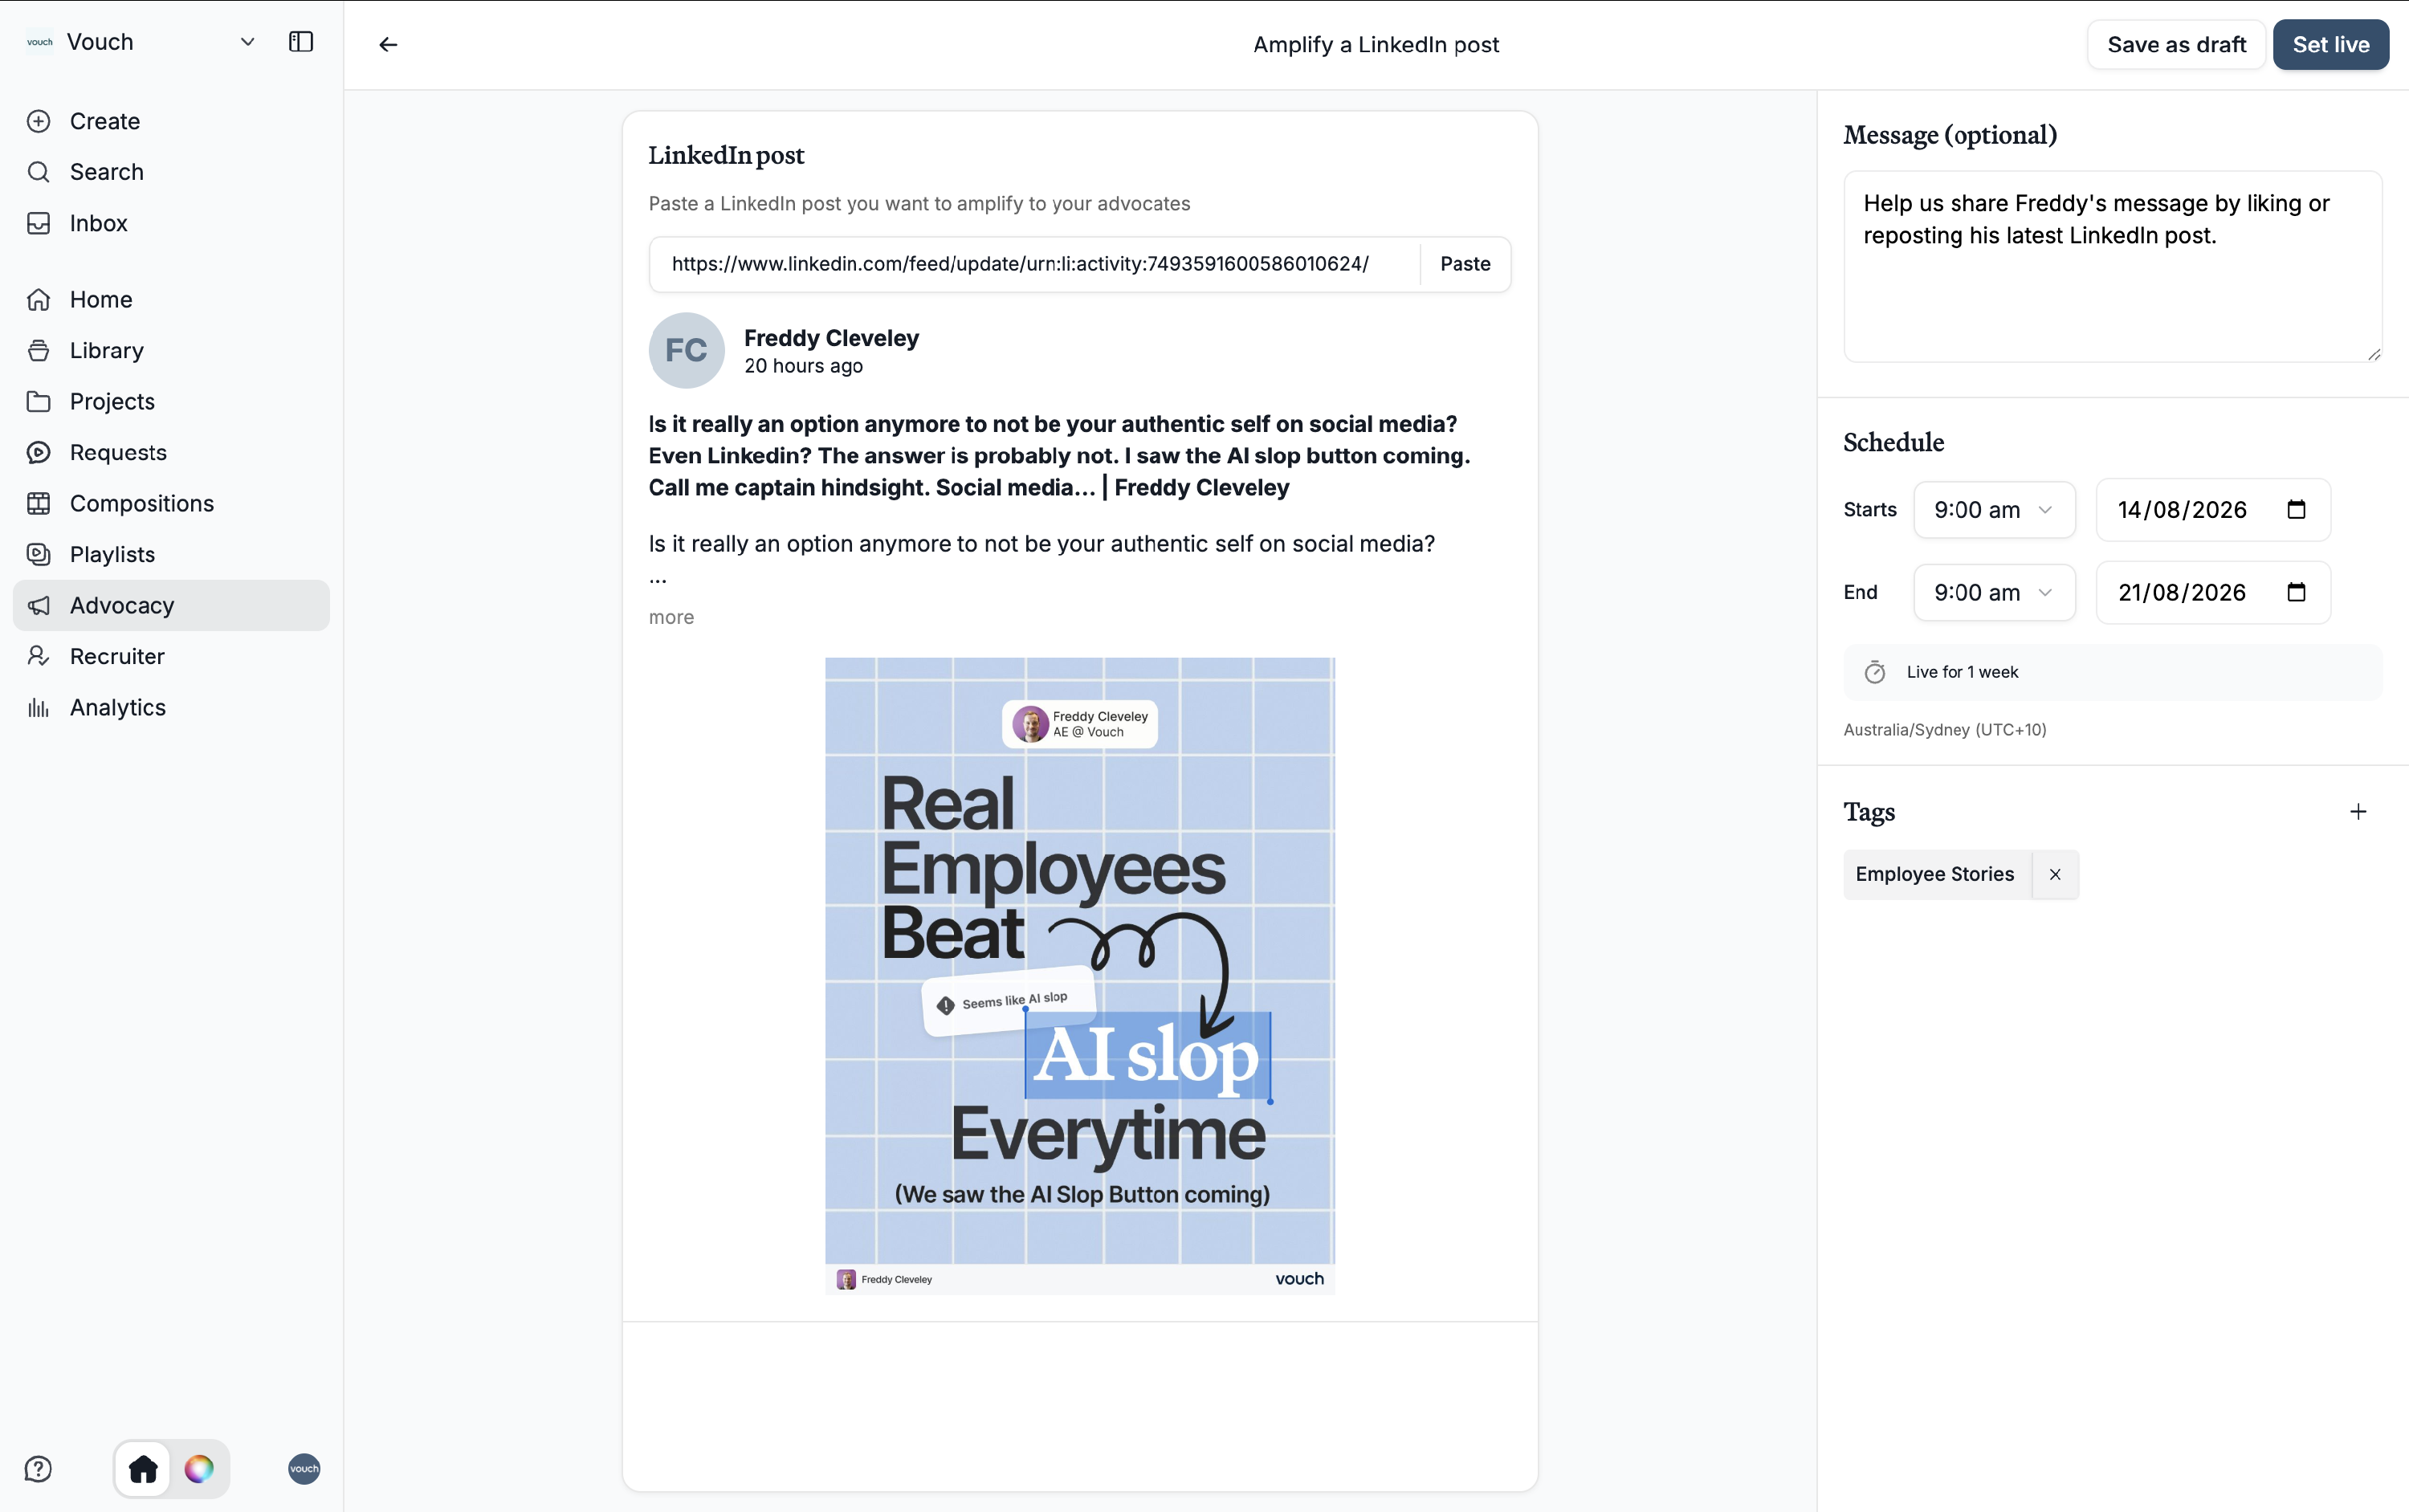2409x1512 pixels.
Task: Click the Requests icon
Action: pyautogui.click(x=38, y=452)
